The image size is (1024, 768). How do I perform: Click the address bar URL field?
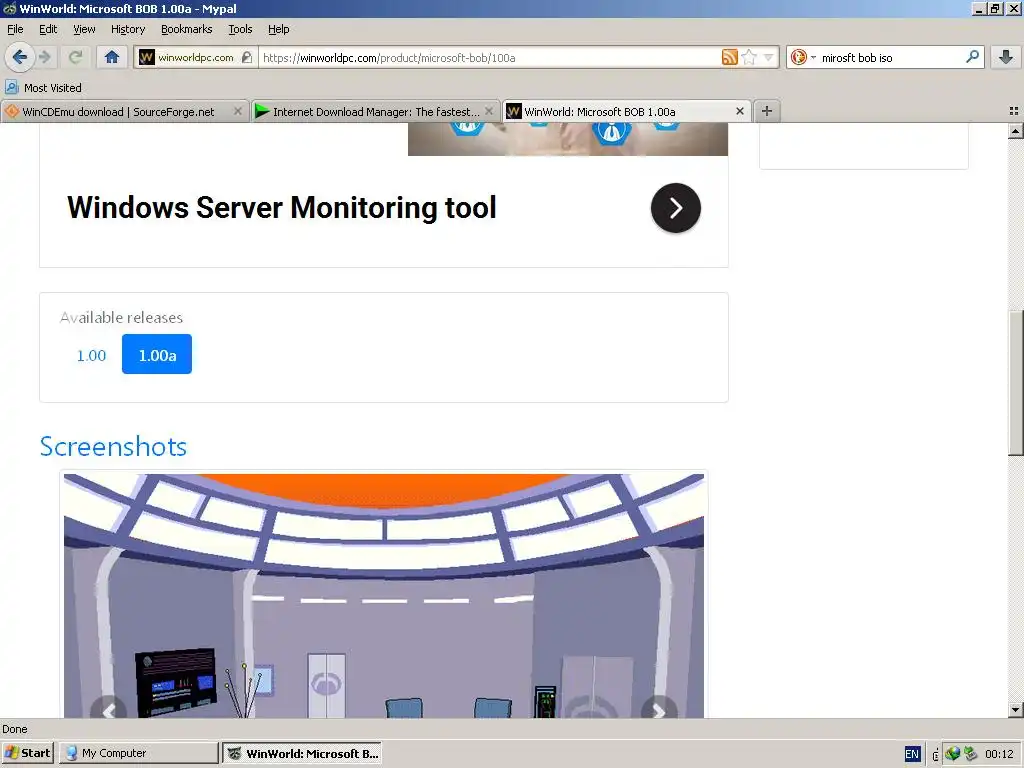coord(490,57)
